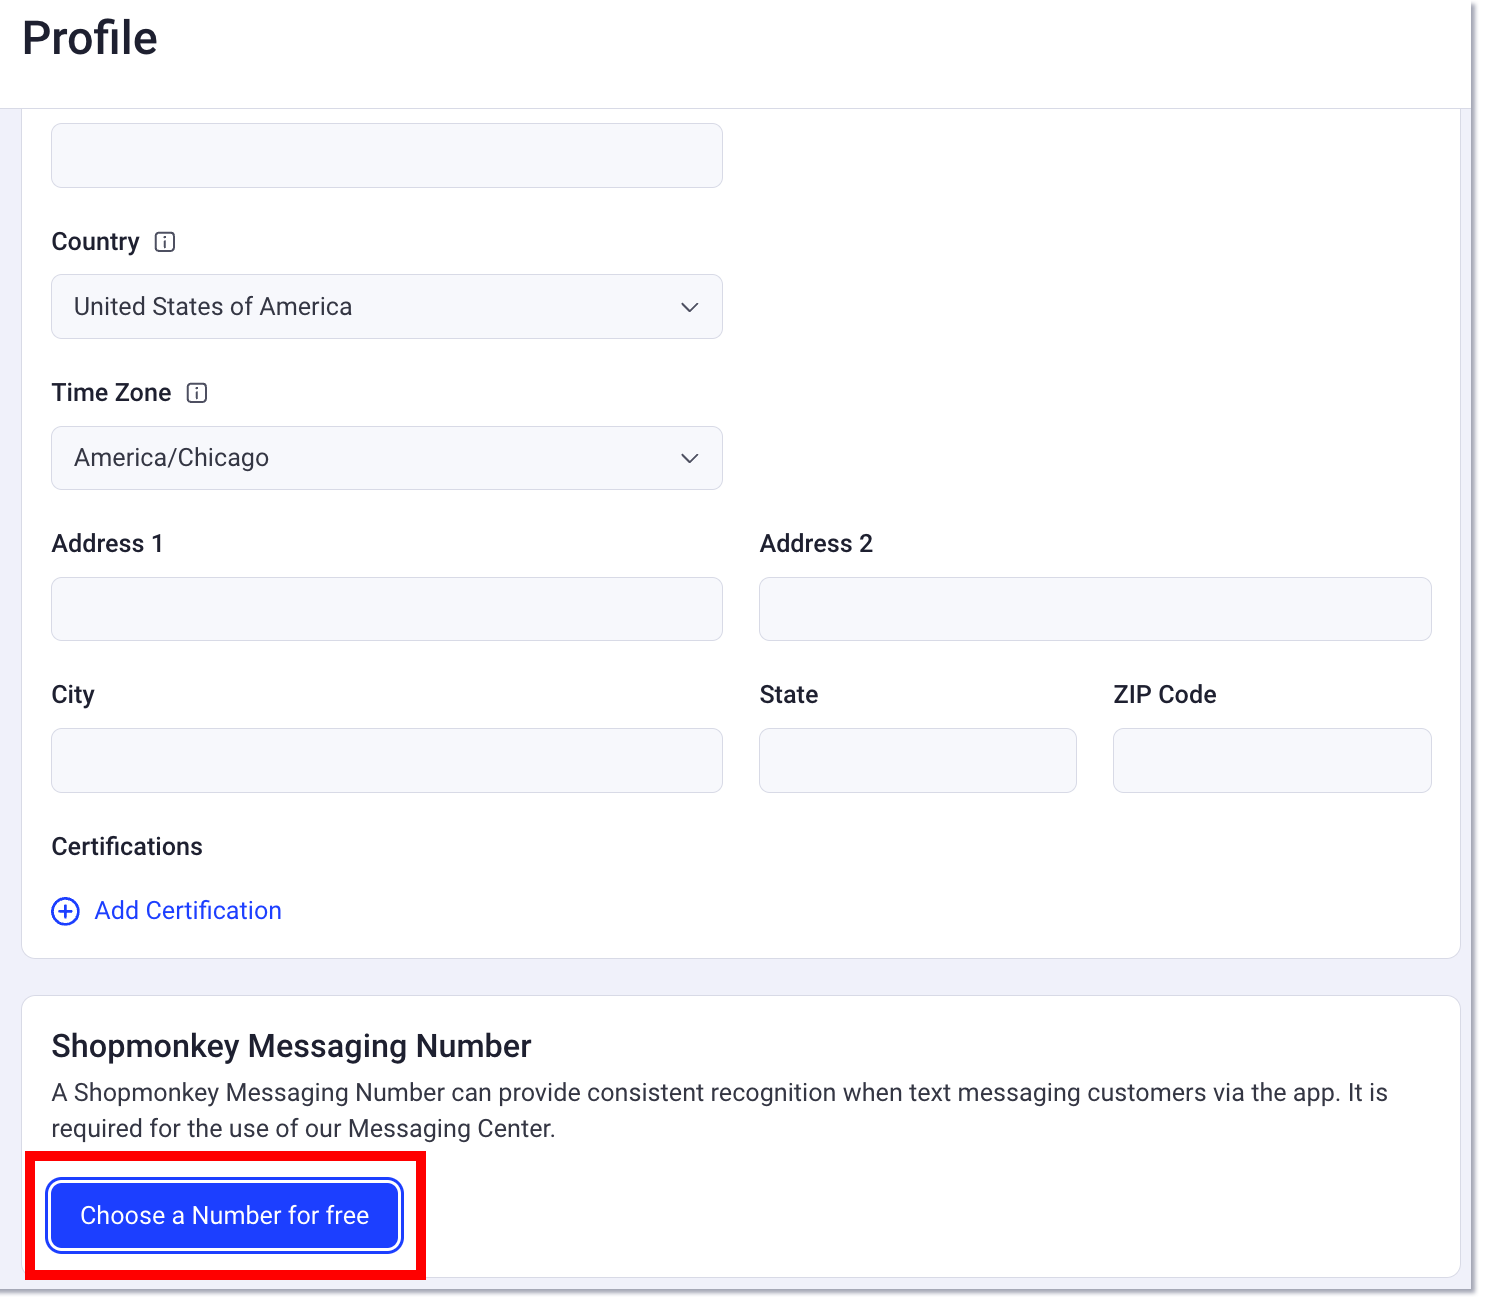Click the Country info icon

(x=165, y=241)
